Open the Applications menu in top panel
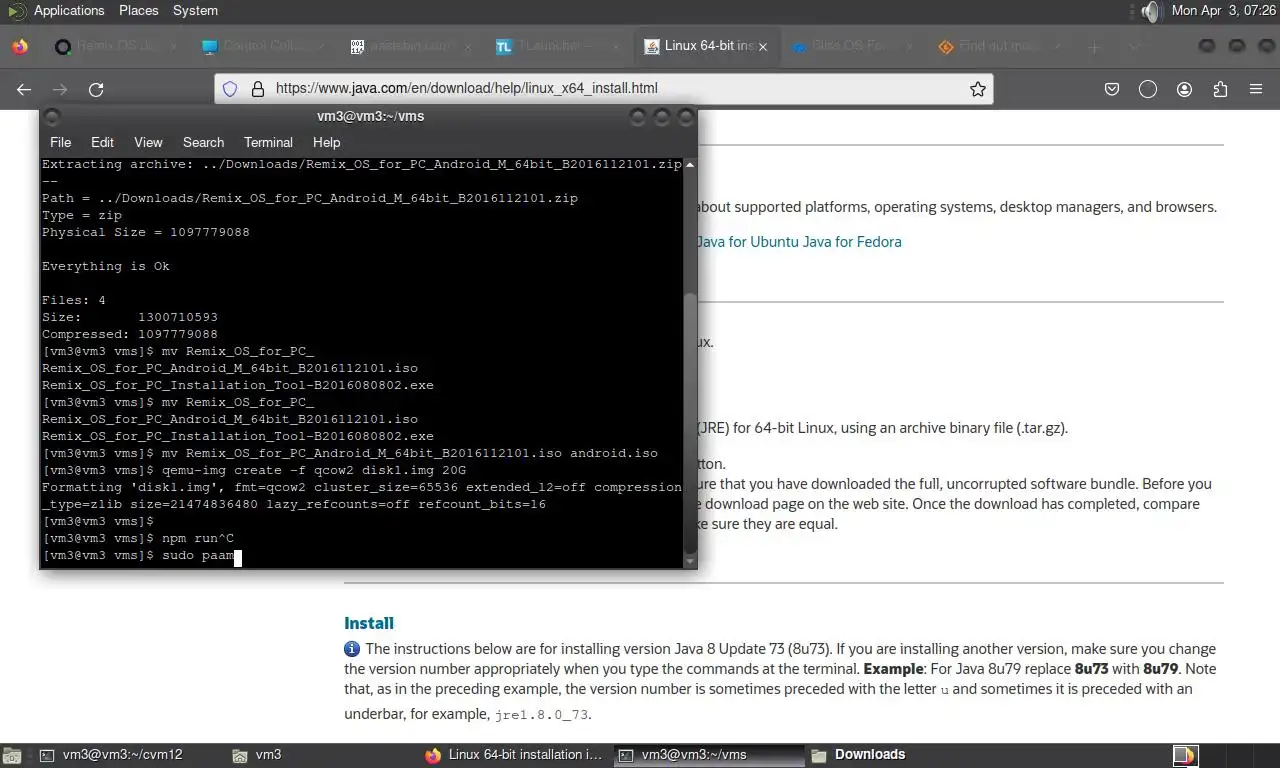Screen dimensions: 1280x768 coord(68,10)
